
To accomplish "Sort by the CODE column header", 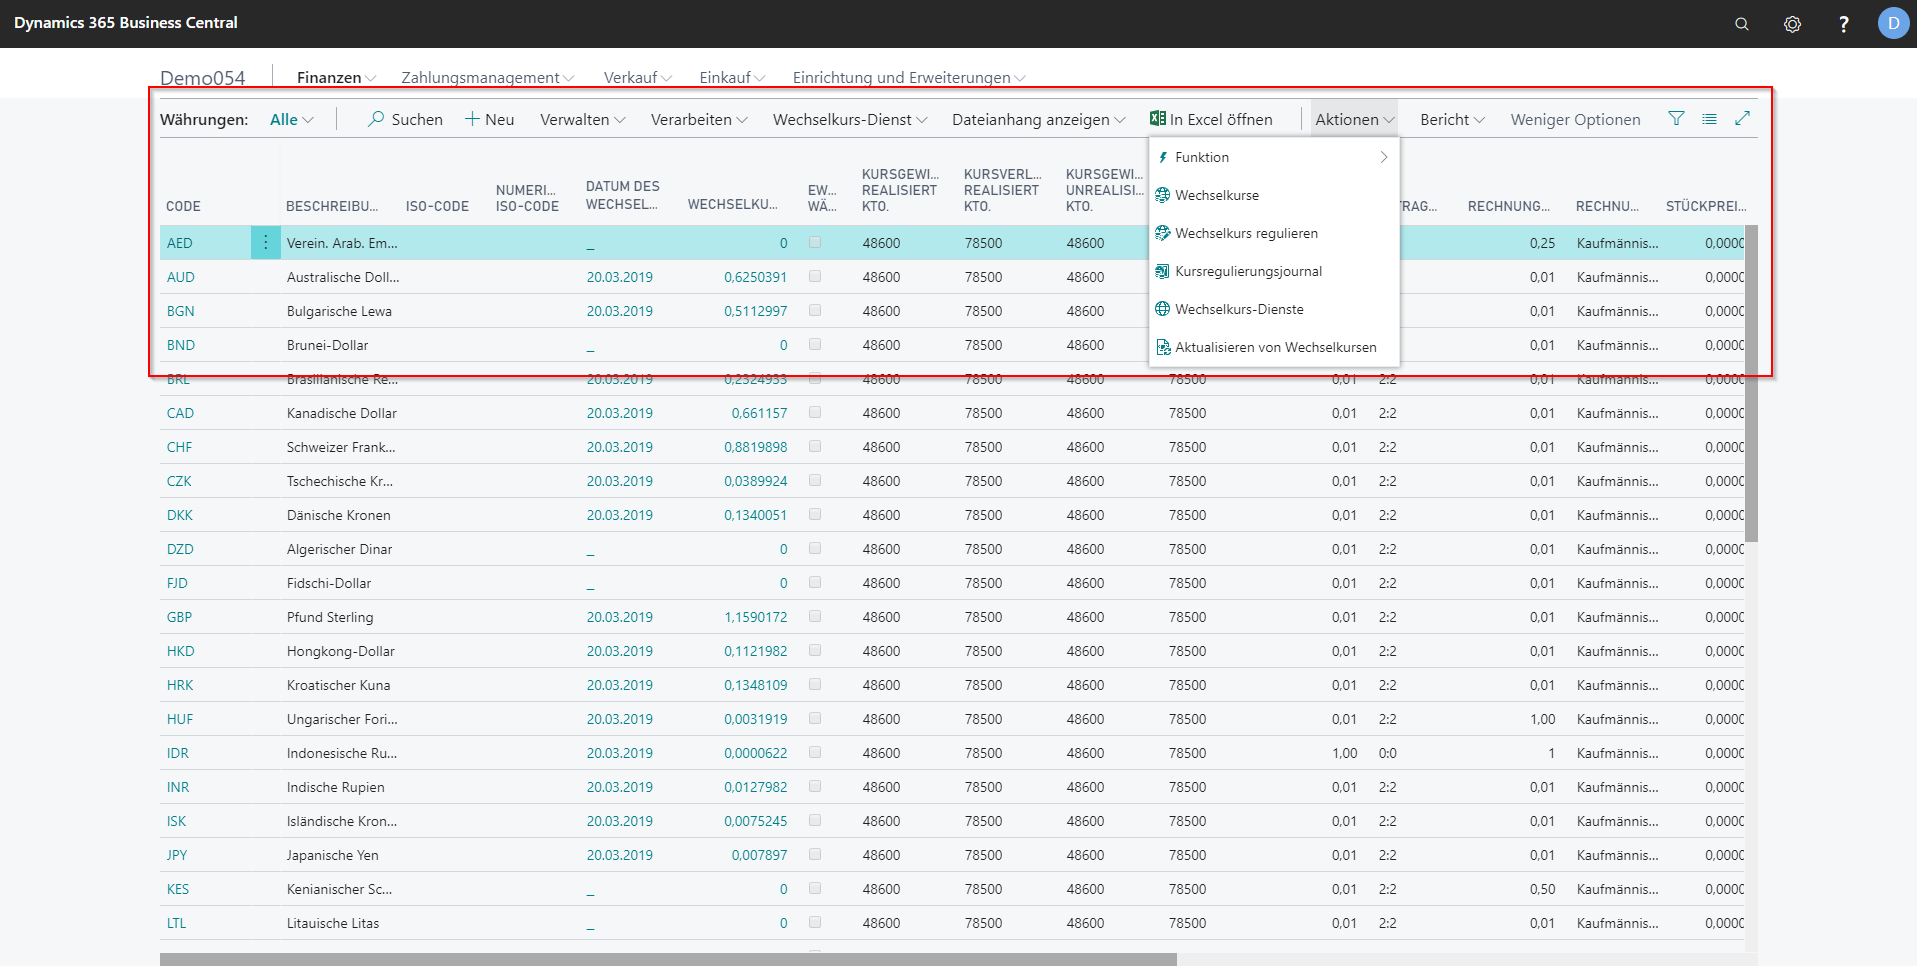I will point(183,206).
